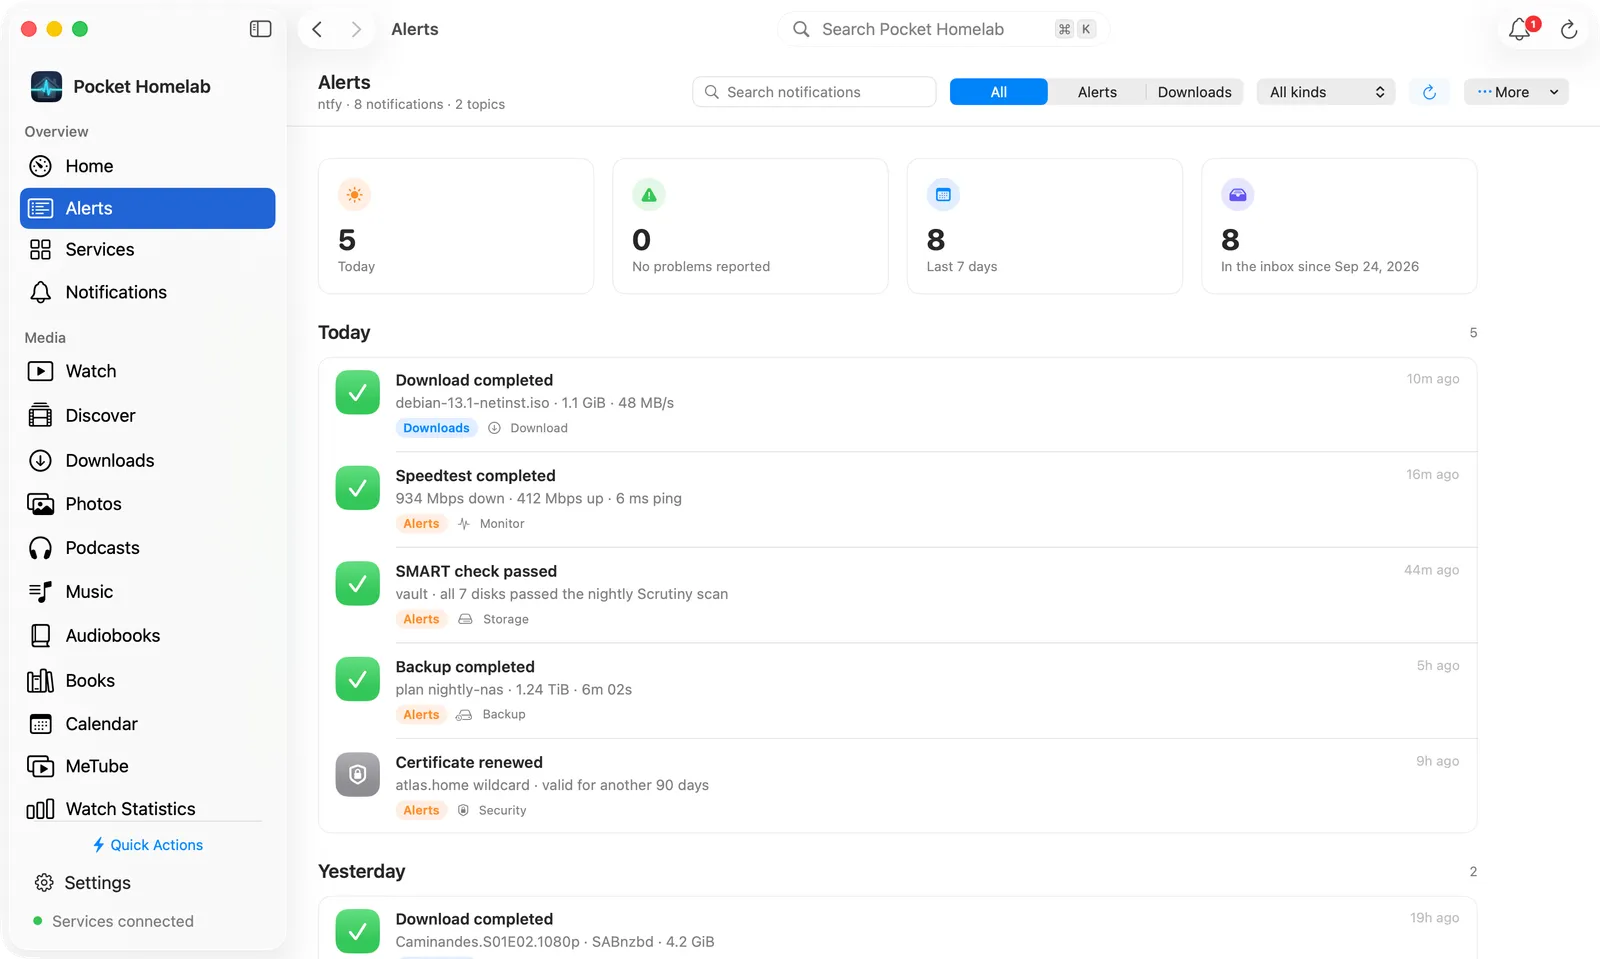1600x959 pixels.
Task: Open Photos in the sidebar
Action: pos(147,504)
